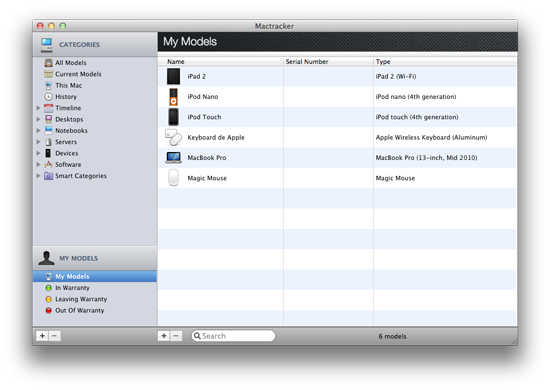Expand the Smart Categories group

click(39, 176)
